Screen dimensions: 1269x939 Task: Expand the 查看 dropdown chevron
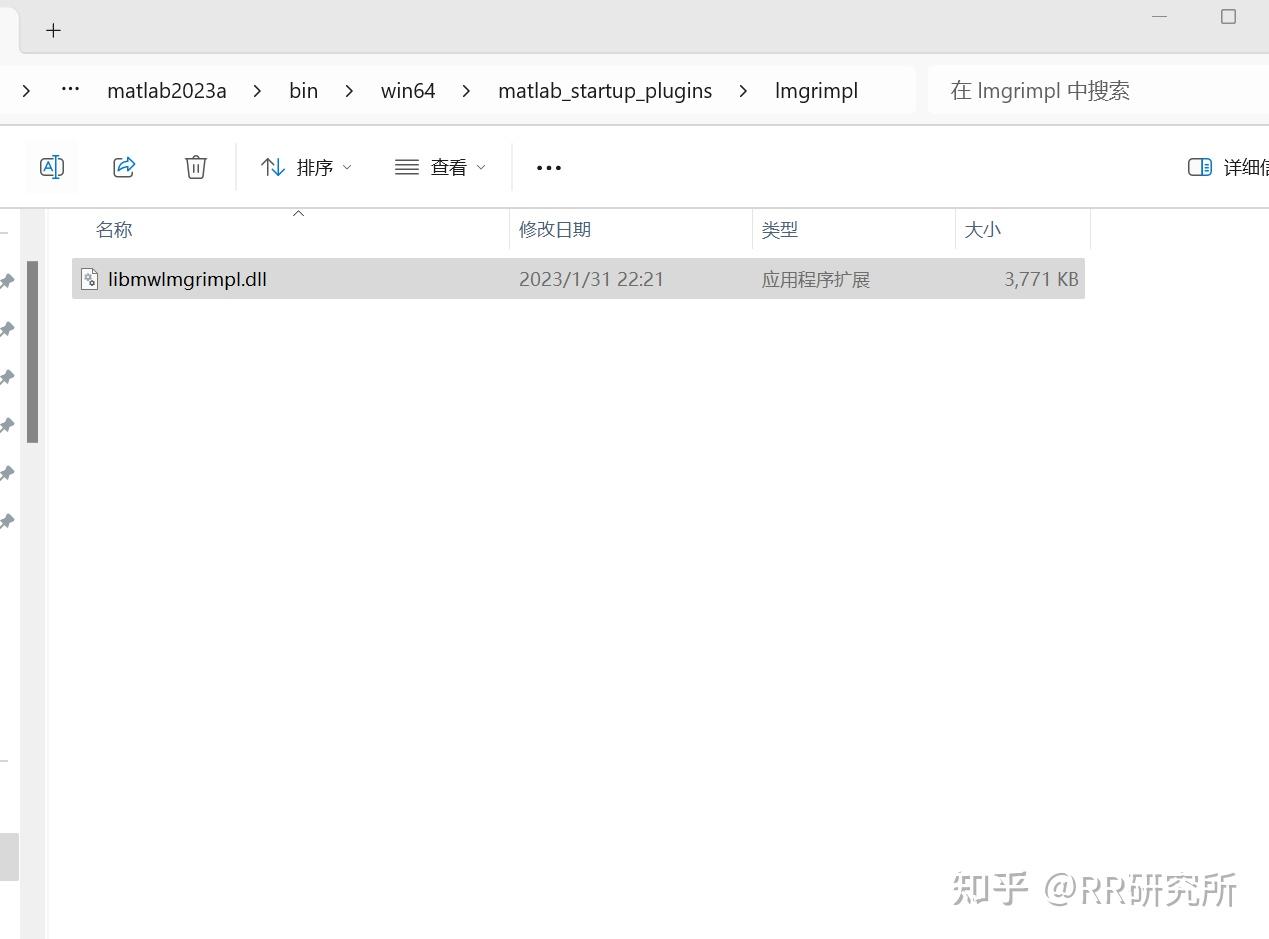(481, 167)
